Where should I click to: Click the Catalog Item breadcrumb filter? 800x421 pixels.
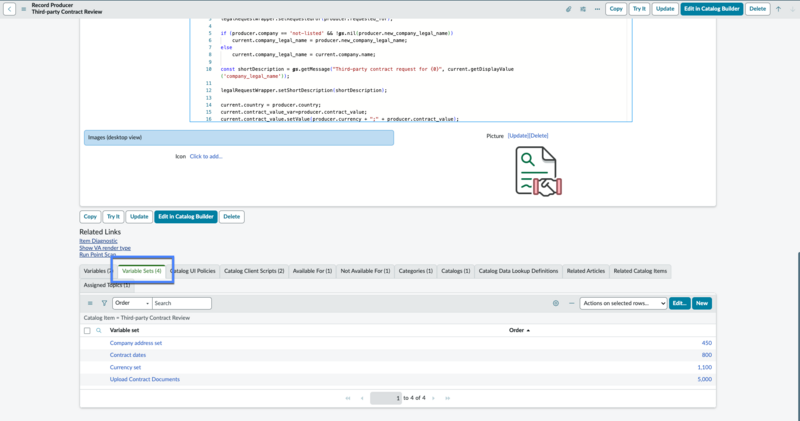pyautogui.click(x=137, y=318)
